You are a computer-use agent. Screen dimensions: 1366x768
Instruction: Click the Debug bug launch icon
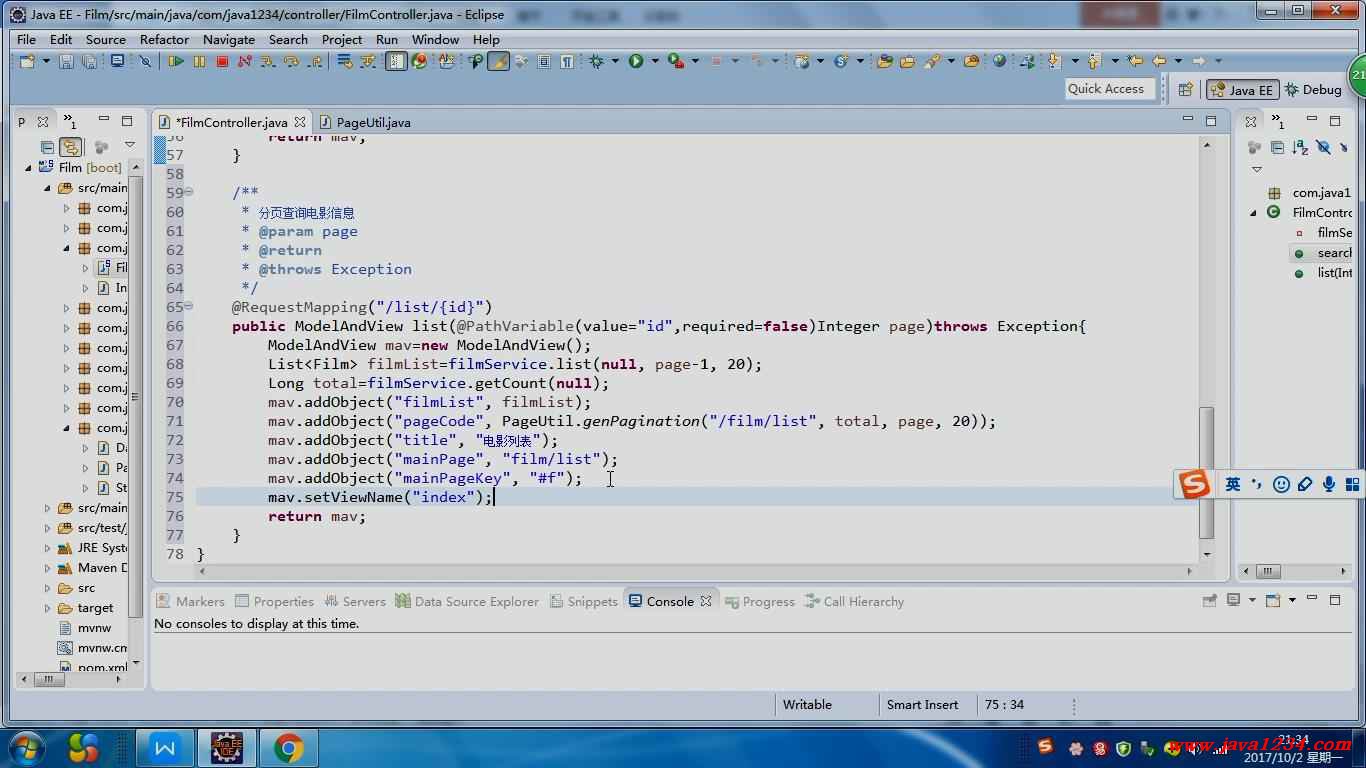[x=597, y=62]
